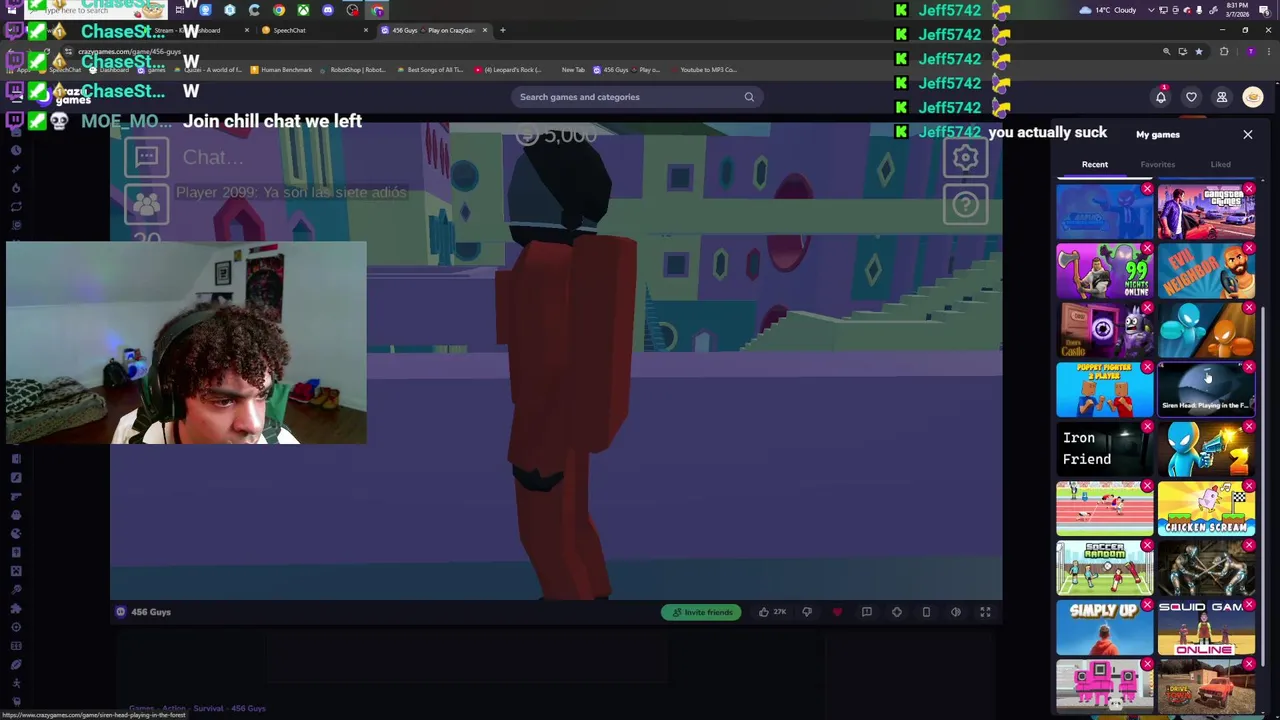Click the mobile phone icon under the game

pyautogui.click(x=926, y=612)
